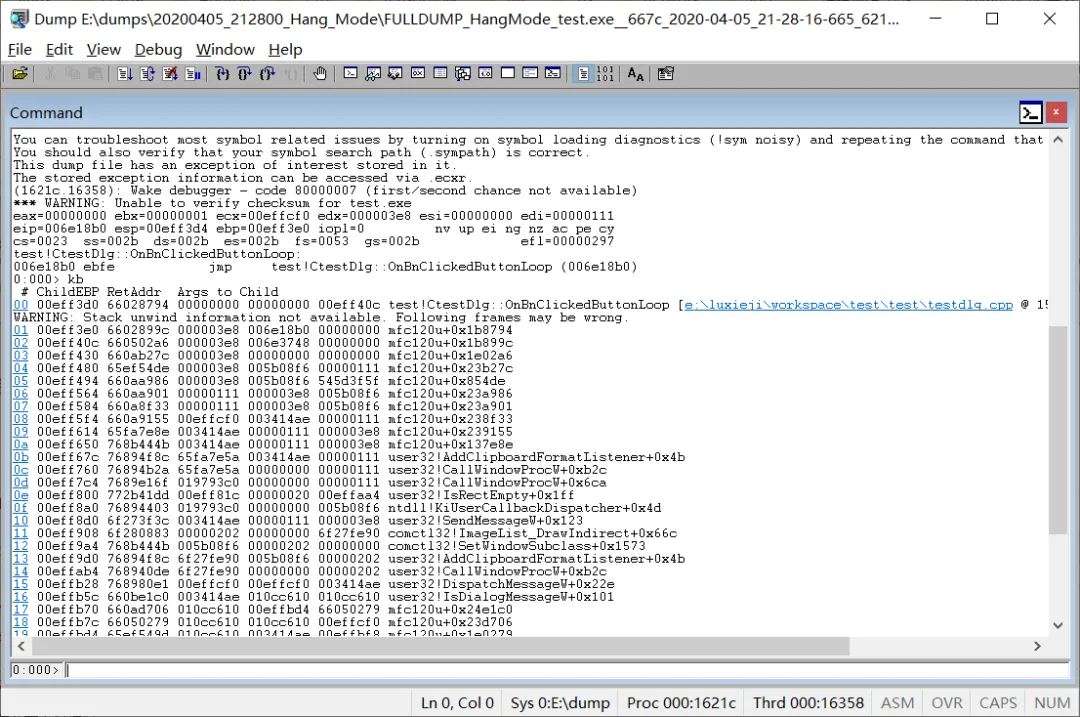Select stack frame 0f link
Screen dimensions: 1080x717
(21, 508)
